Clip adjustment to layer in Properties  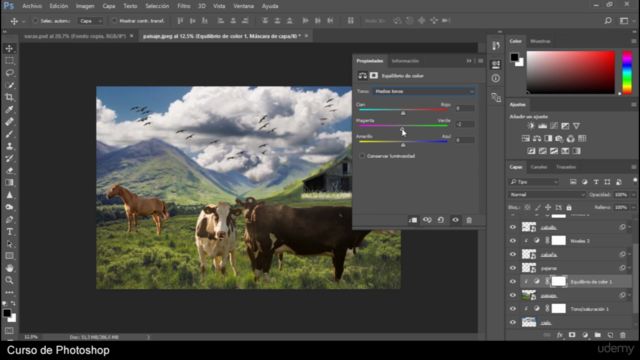(x=413, y=220)
